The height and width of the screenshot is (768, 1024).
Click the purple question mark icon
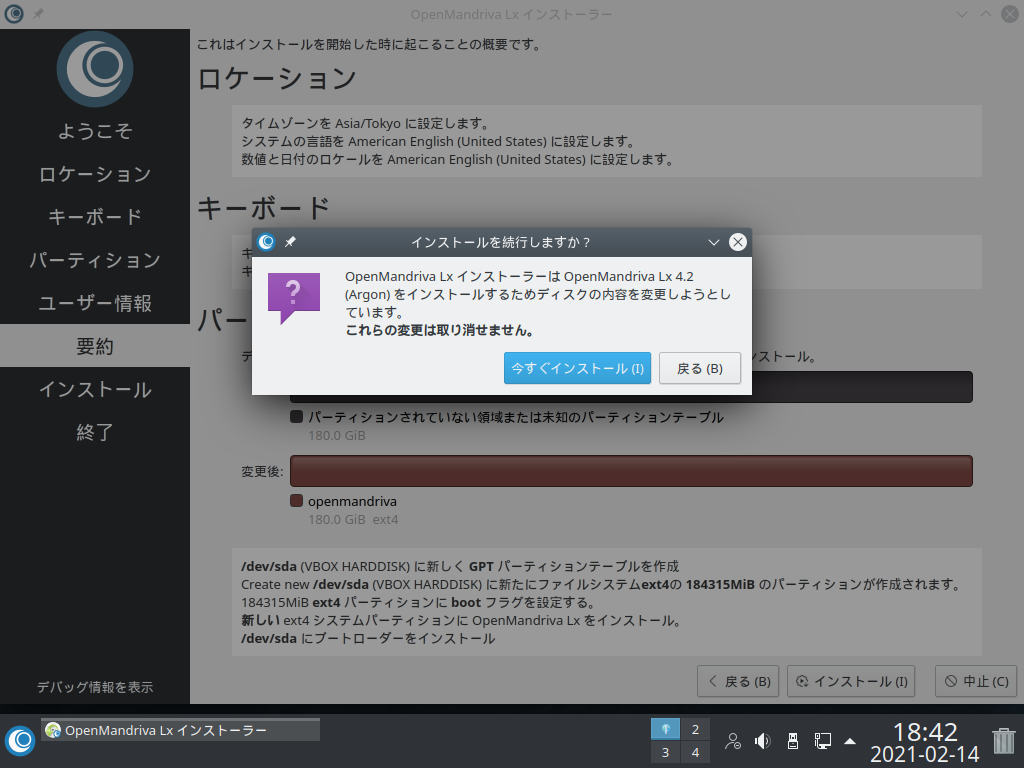(294, 298)
